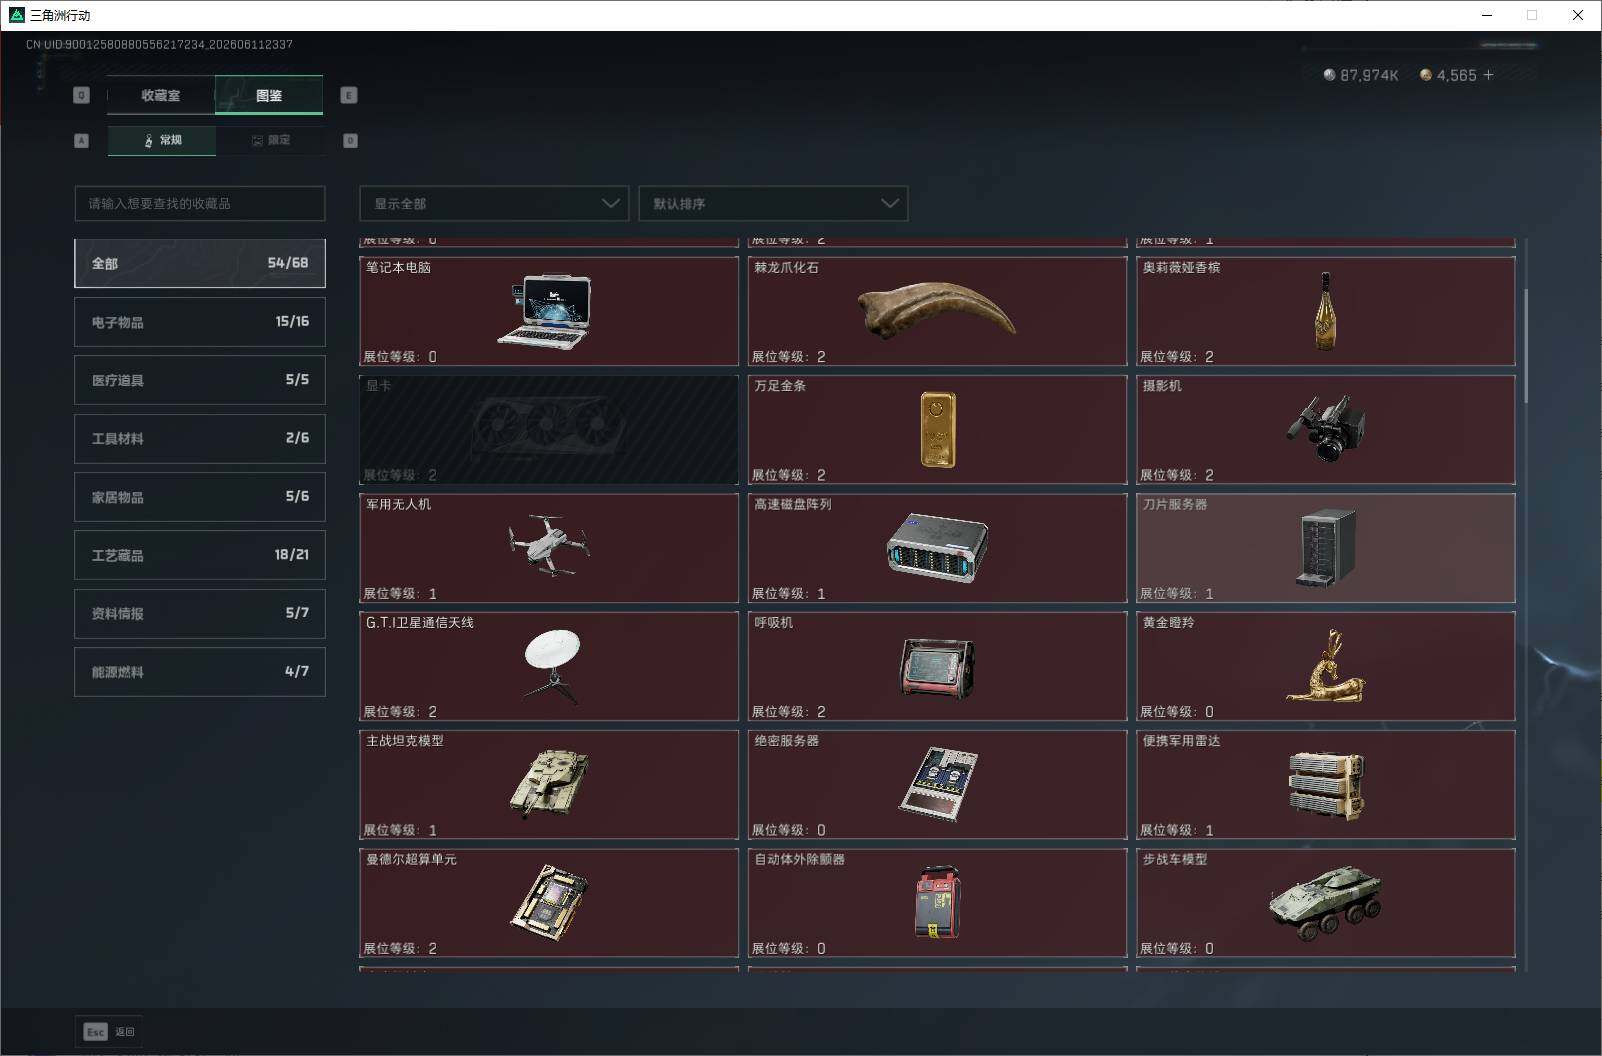Click the G.T.I卫星通信天线 item name
The width and height of the screenshot is (1602, 1056).
pos(420,622)
